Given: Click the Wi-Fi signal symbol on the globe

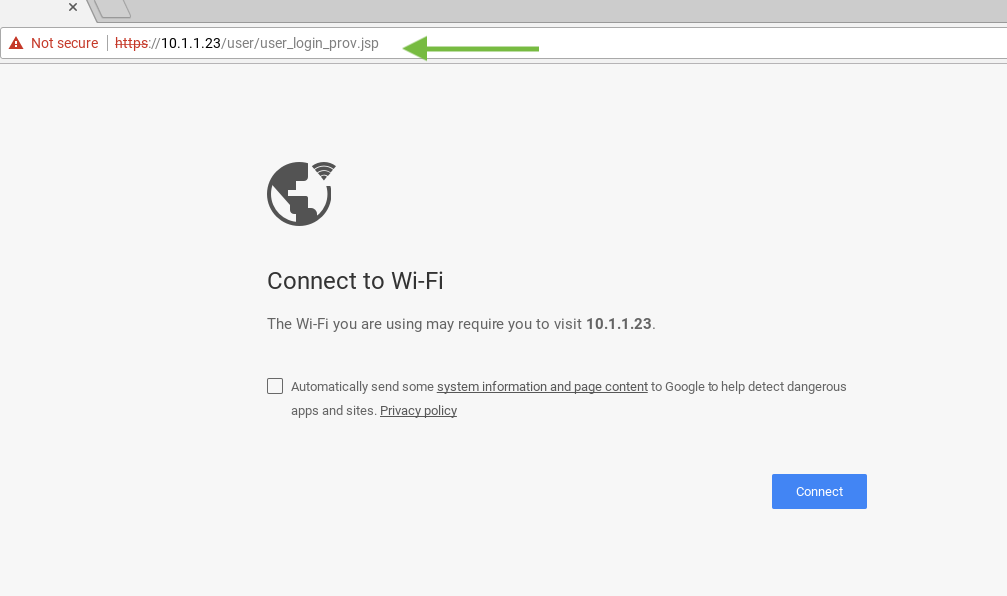Looking at the screenshot, I should (323, 170).
